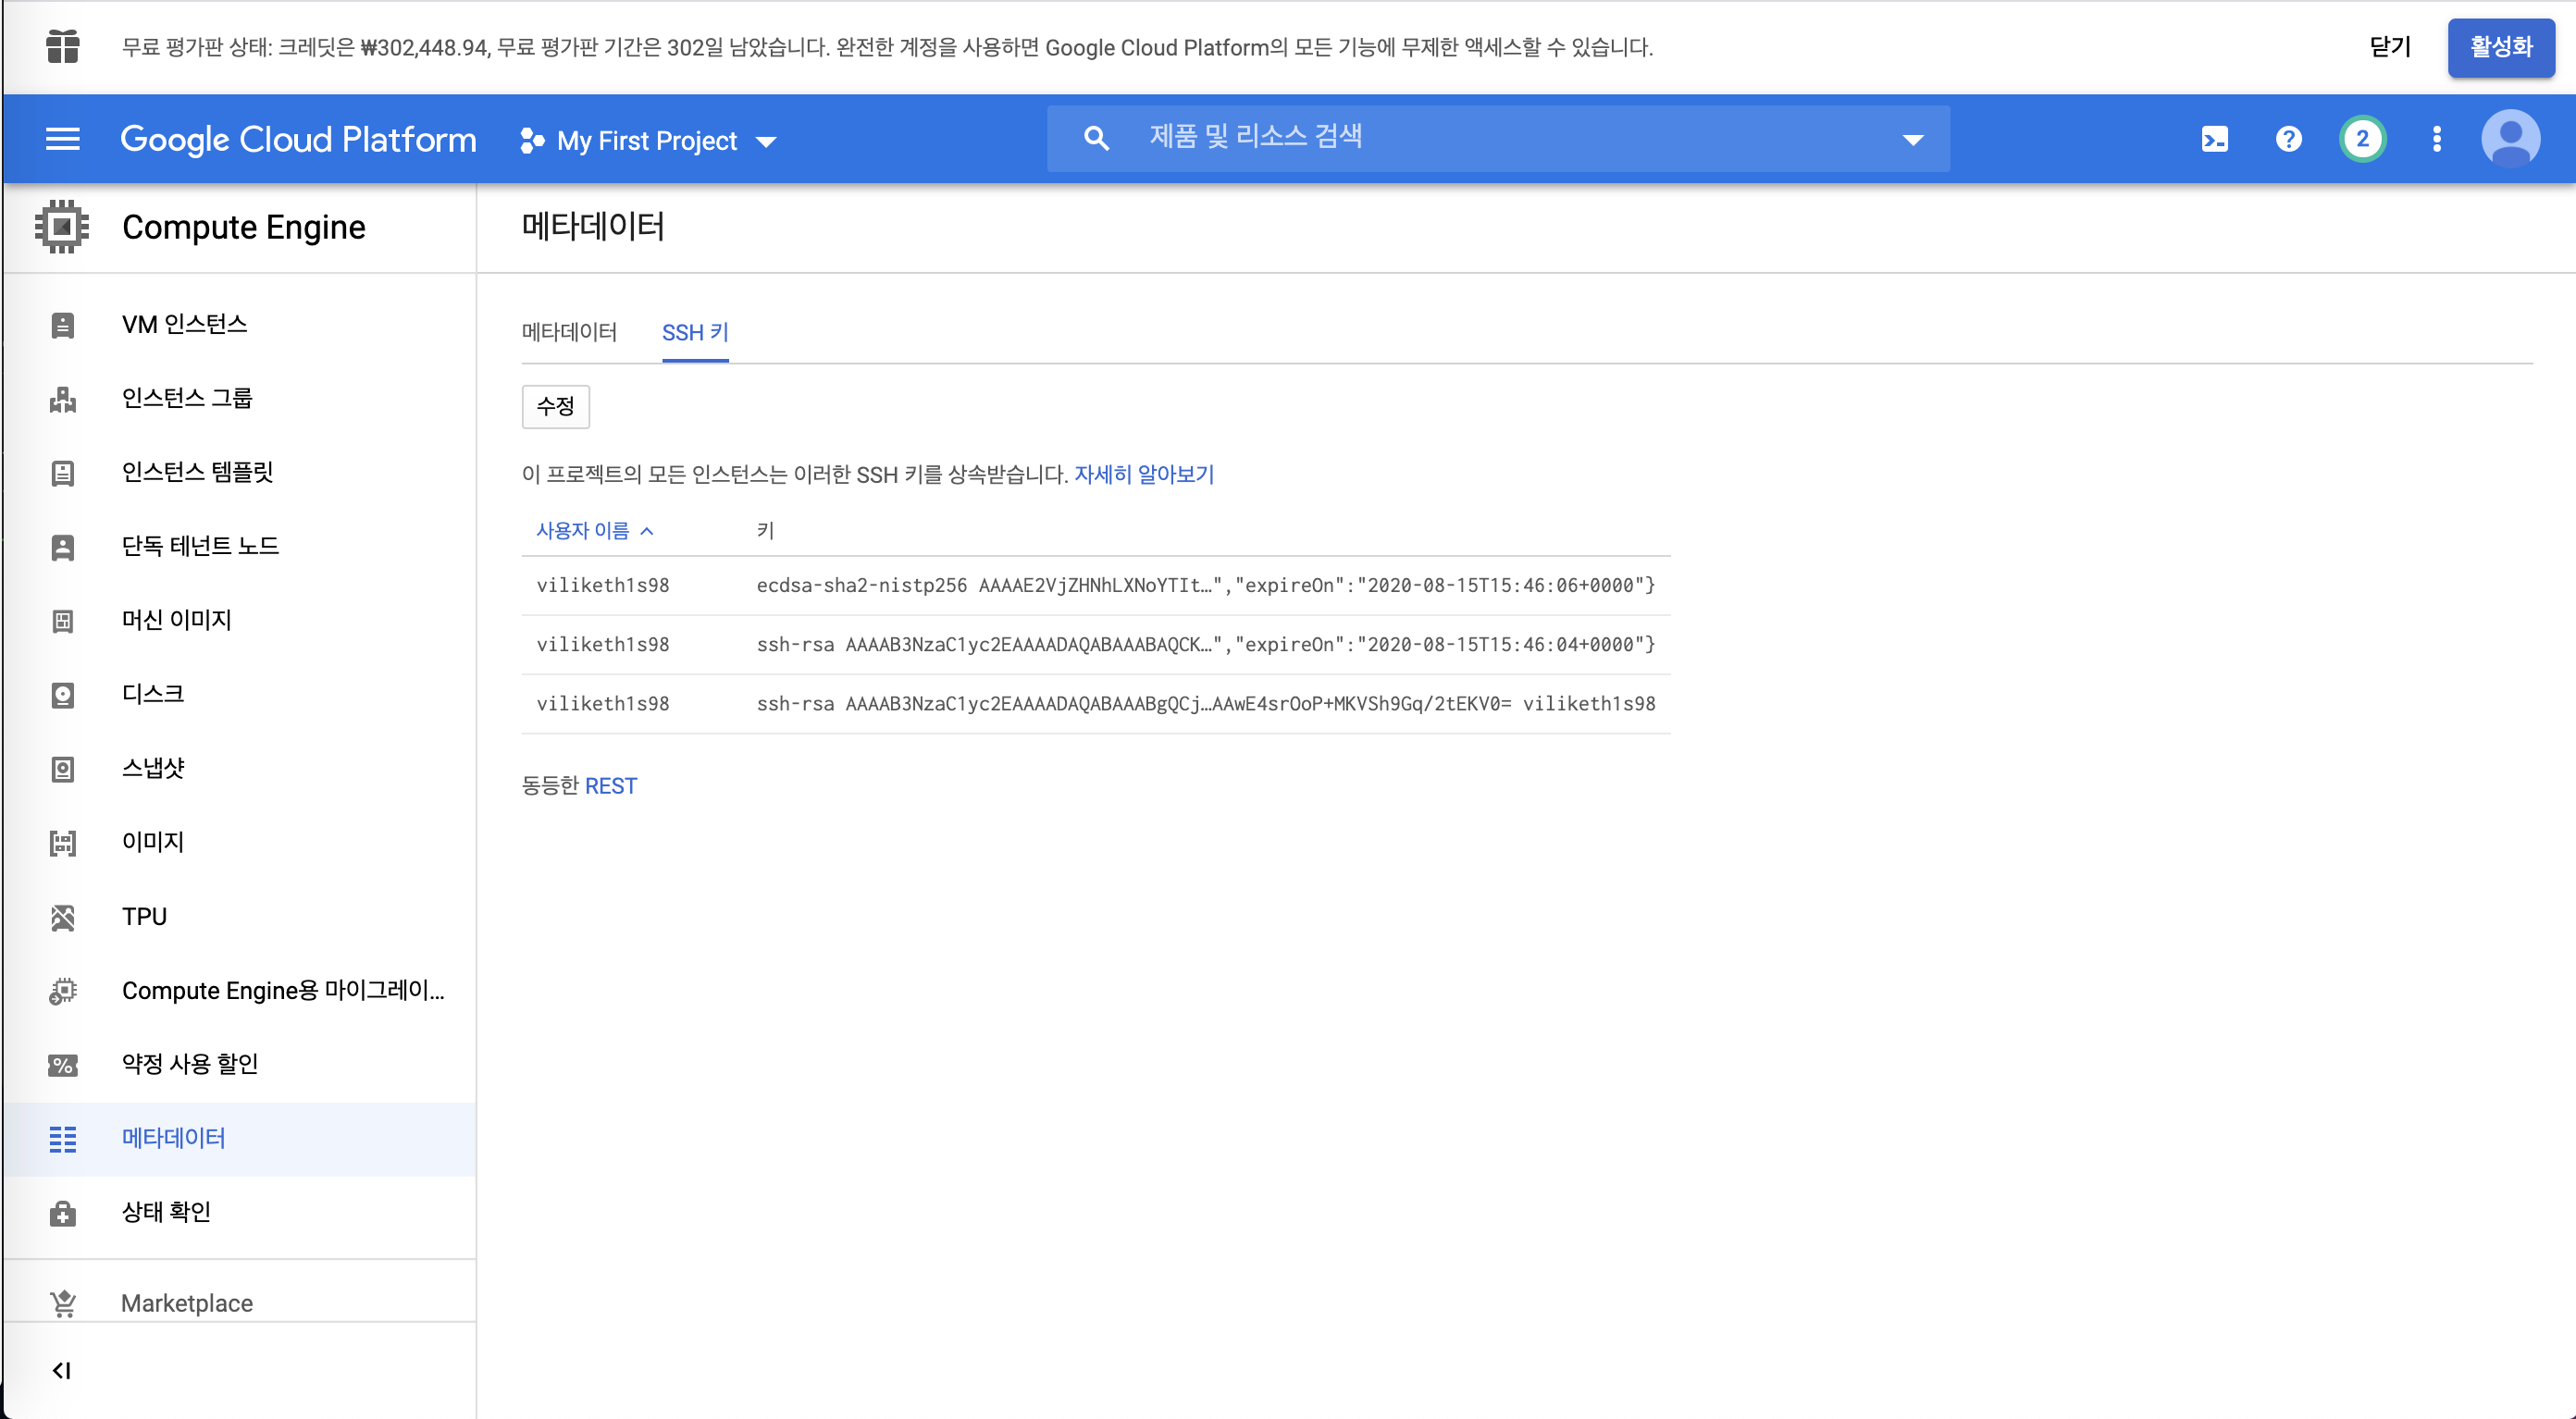The width and height of the screenshot is (2576, 1419).
Task: Open the more options three-dot menu
Action: click(2436, 139)
